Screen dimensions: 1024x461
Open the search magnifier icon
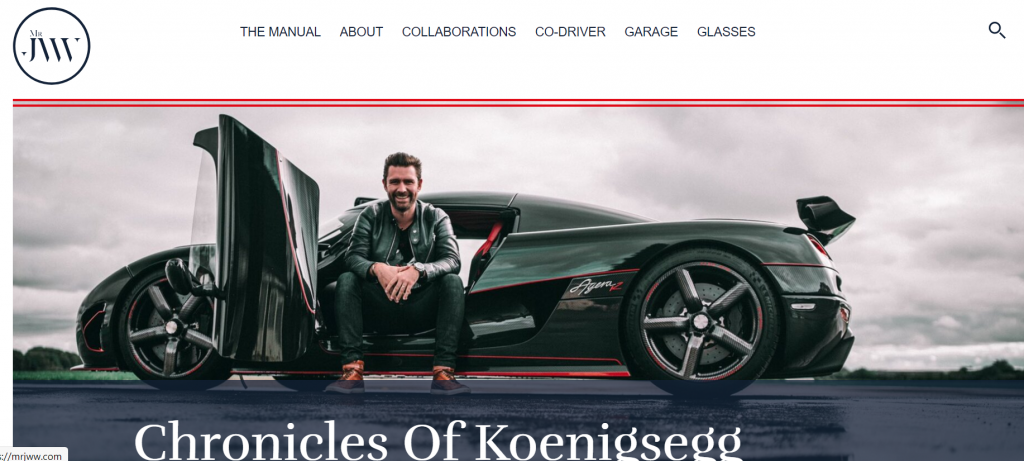coord(997,30)
